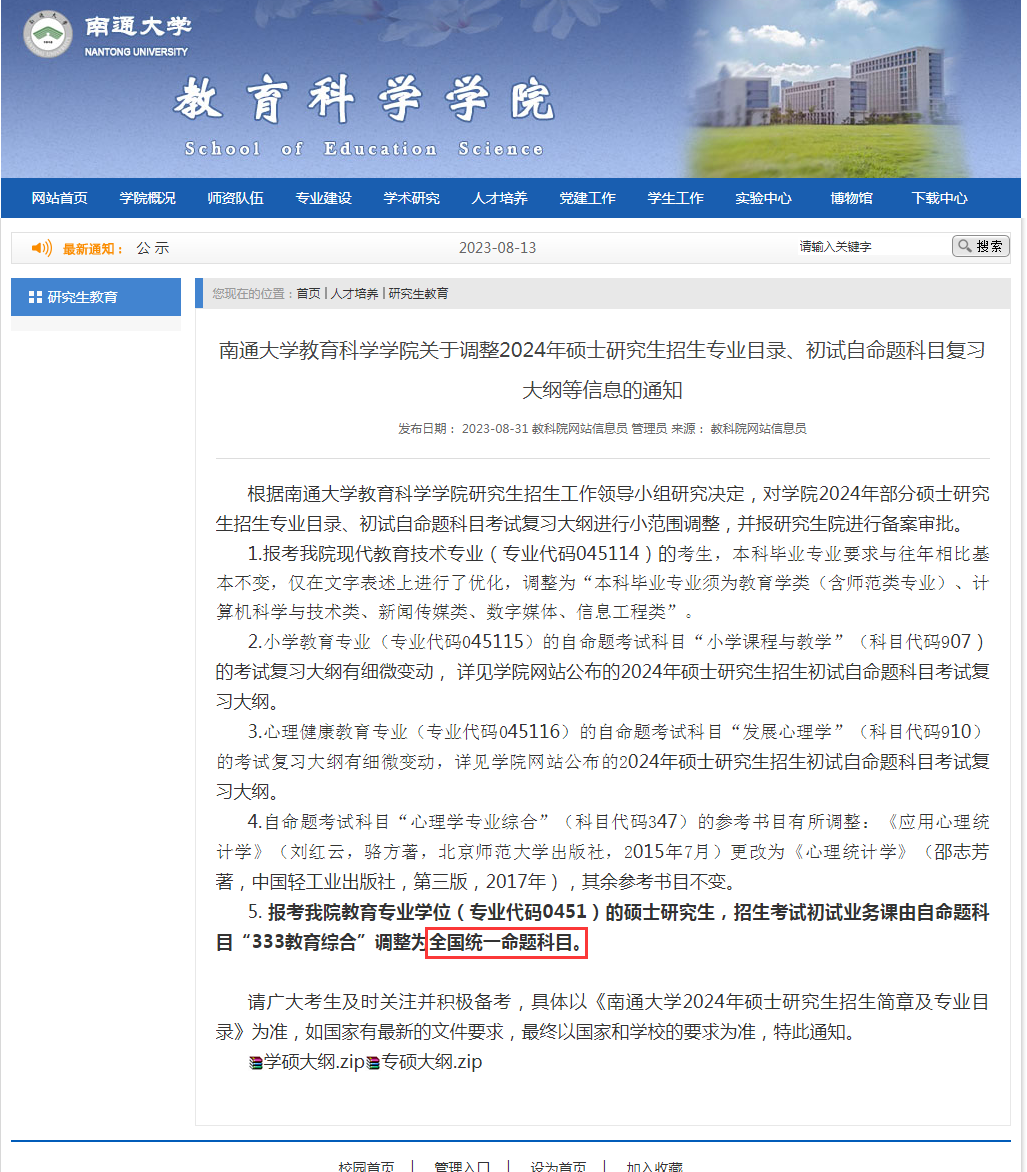
Task: Download the 专硕大纲.zip attachment
Action: coord(432,1062)
